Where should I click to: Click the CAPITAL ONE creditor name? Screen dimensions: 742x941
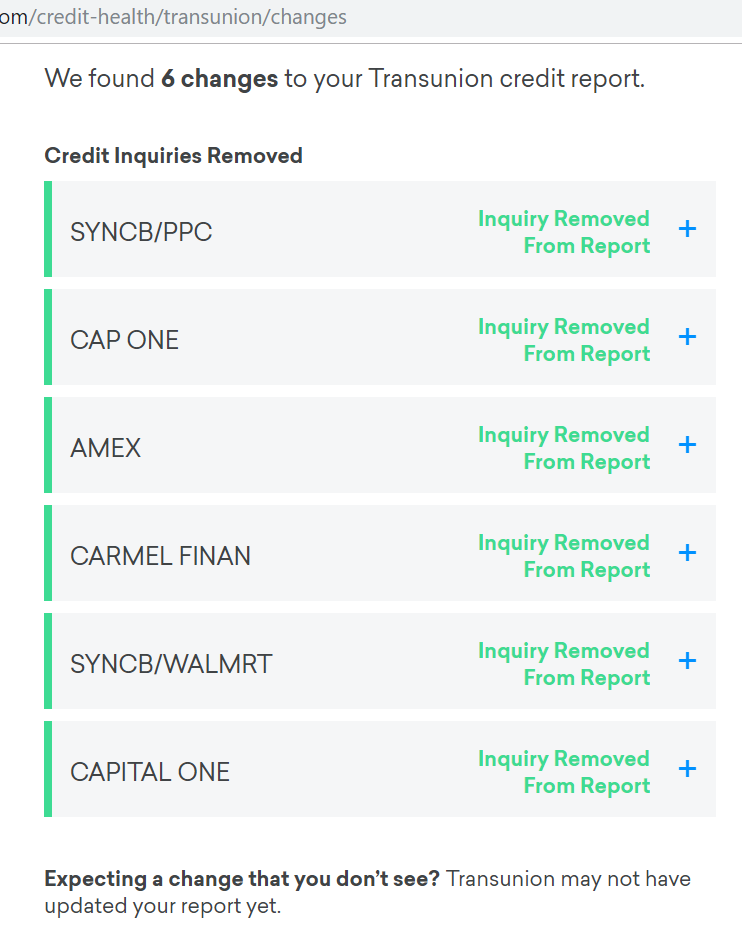tap(150, 772)
